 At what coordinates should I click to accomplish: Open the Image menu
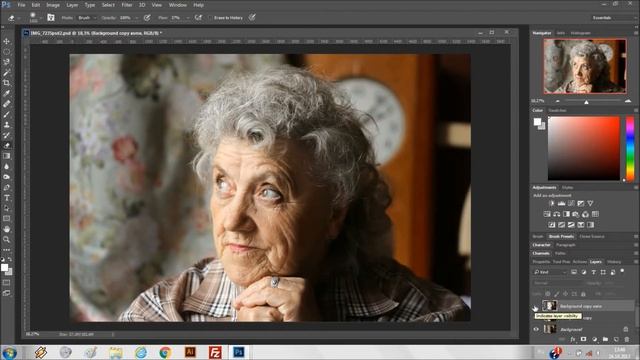click(53, 5)
